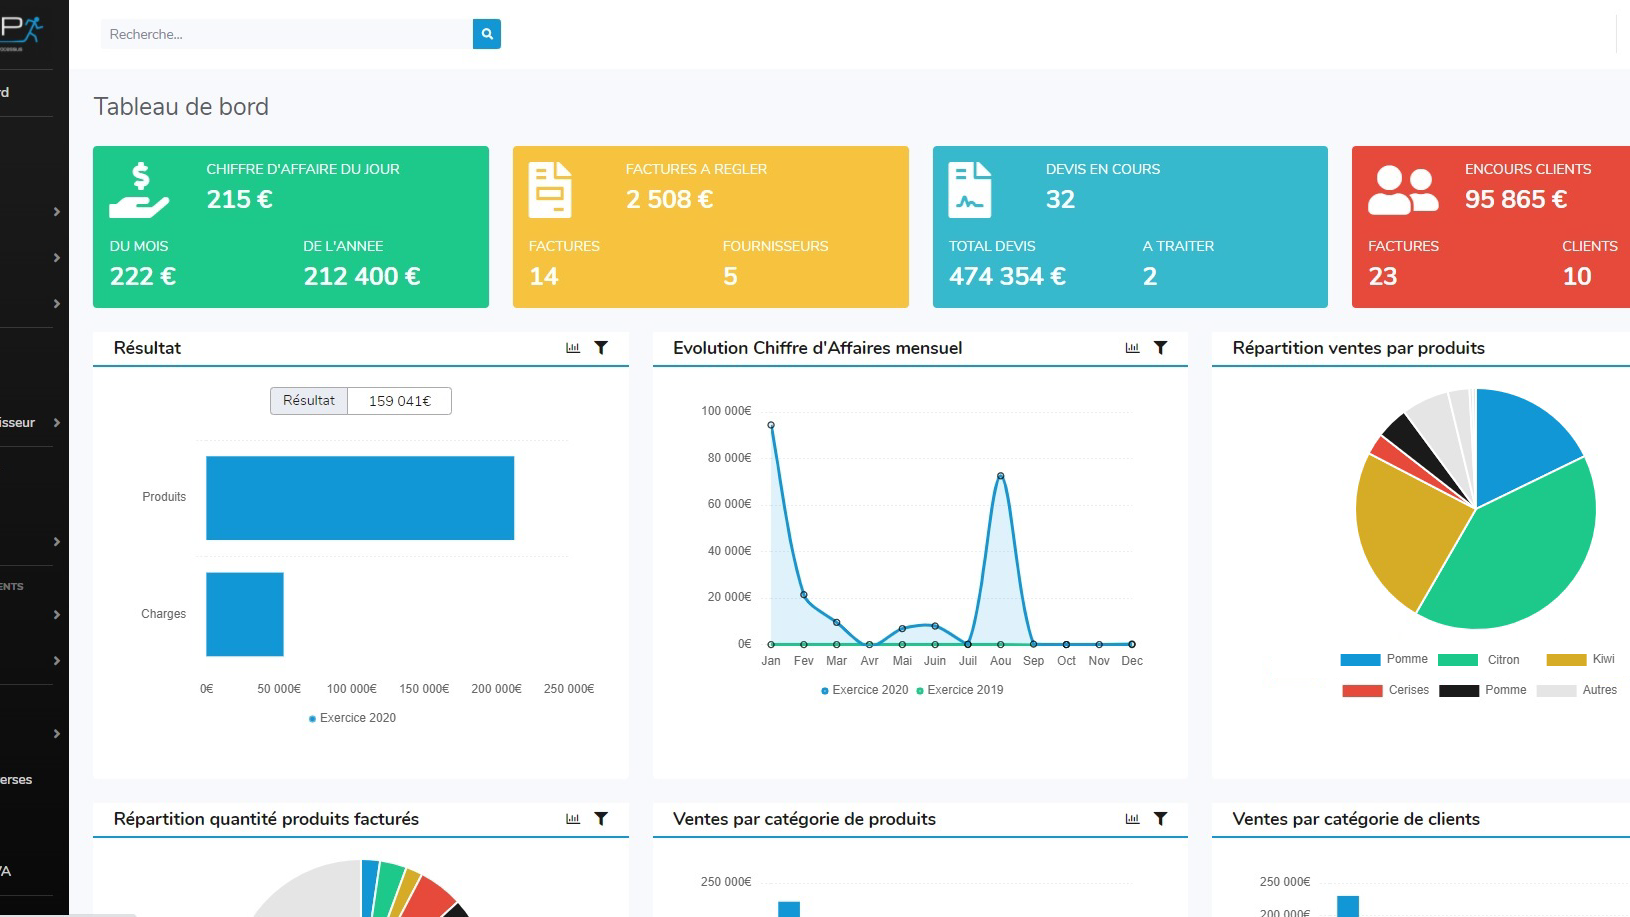The image size is (1630, 917).
Task: Expand the first sidebar chevron menu
Action: point(57,212)
